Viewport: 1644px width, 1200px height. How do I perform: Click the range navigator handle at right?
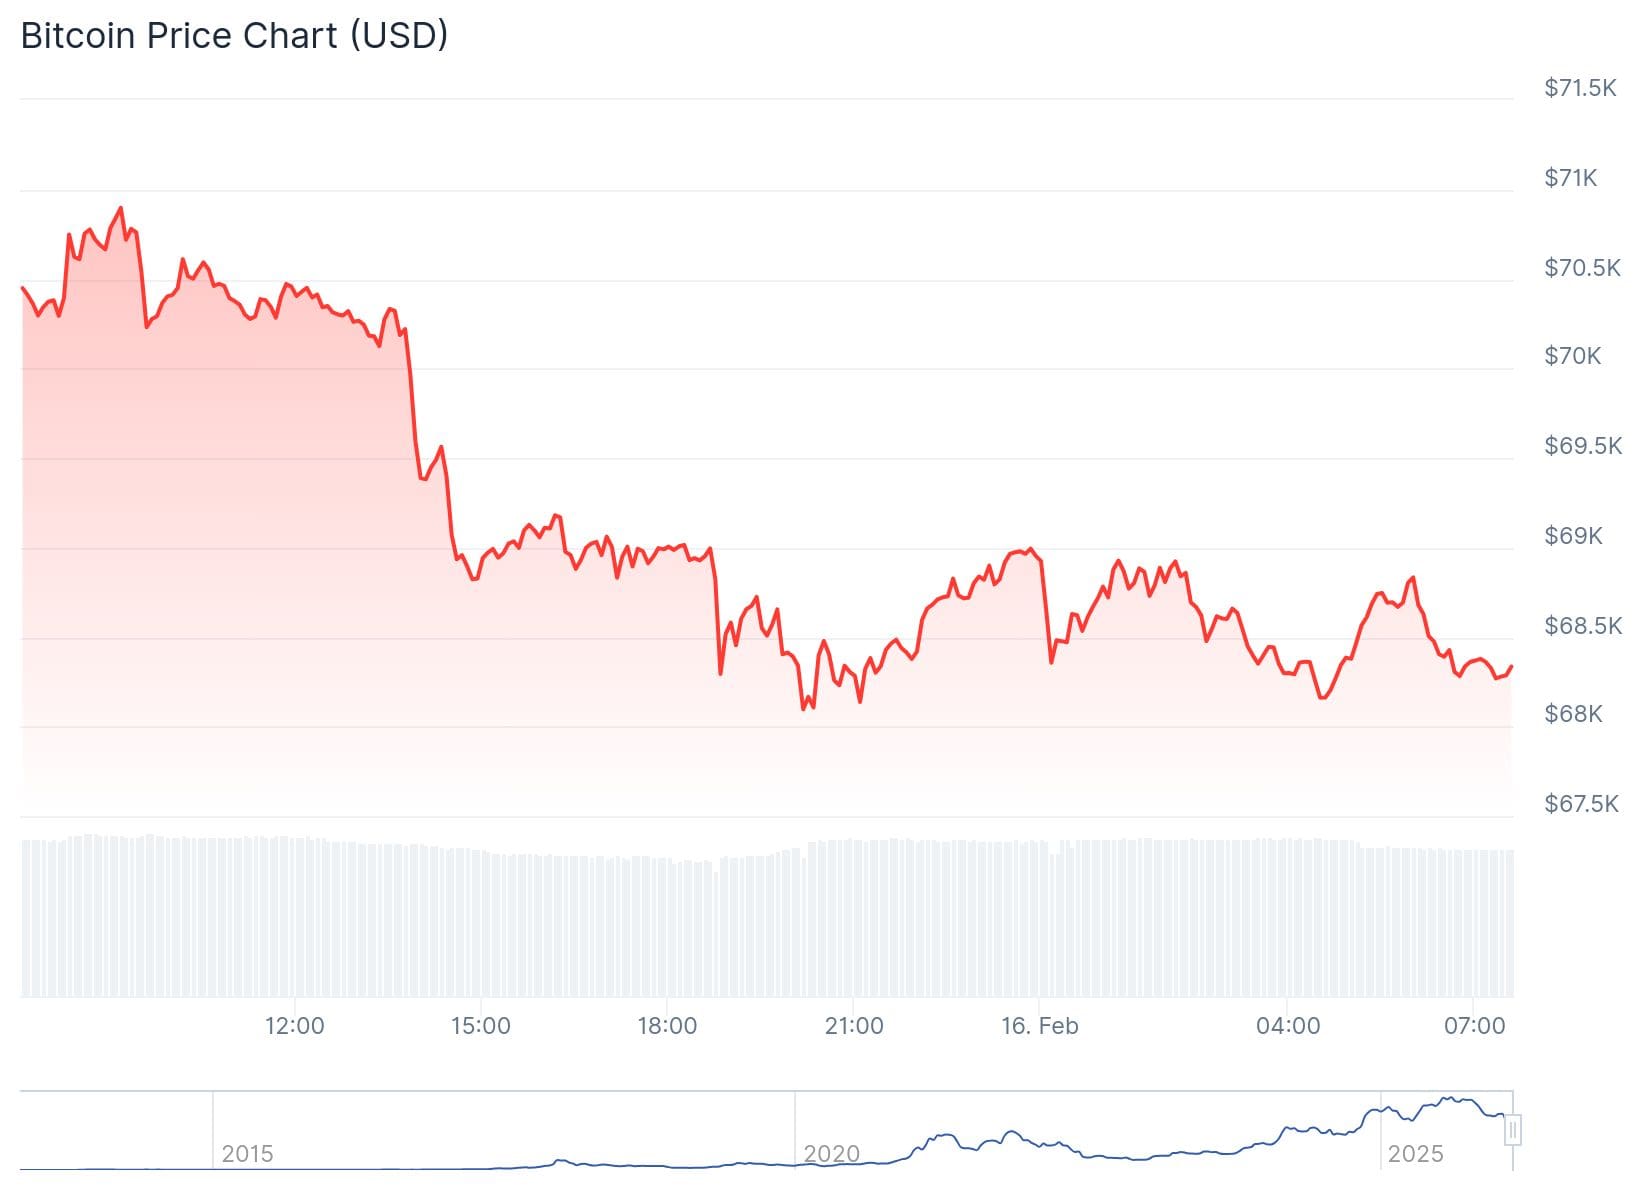point(1513,1130)
